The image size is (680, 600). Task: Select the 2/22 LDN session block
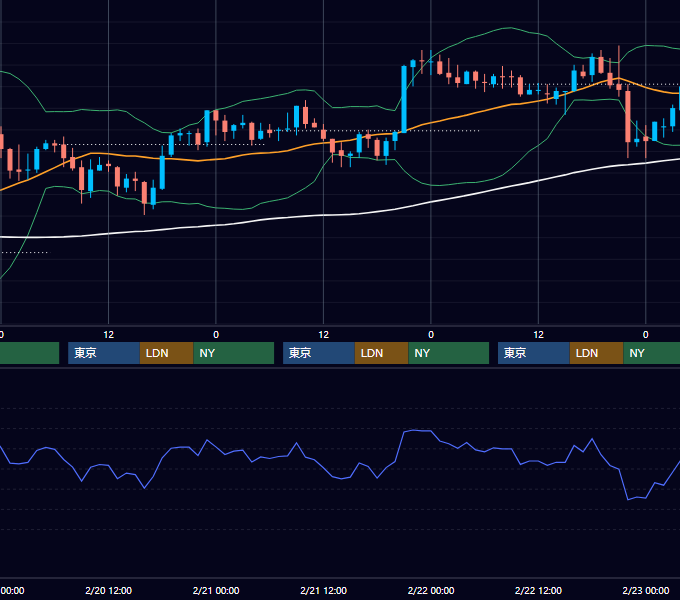597,353
